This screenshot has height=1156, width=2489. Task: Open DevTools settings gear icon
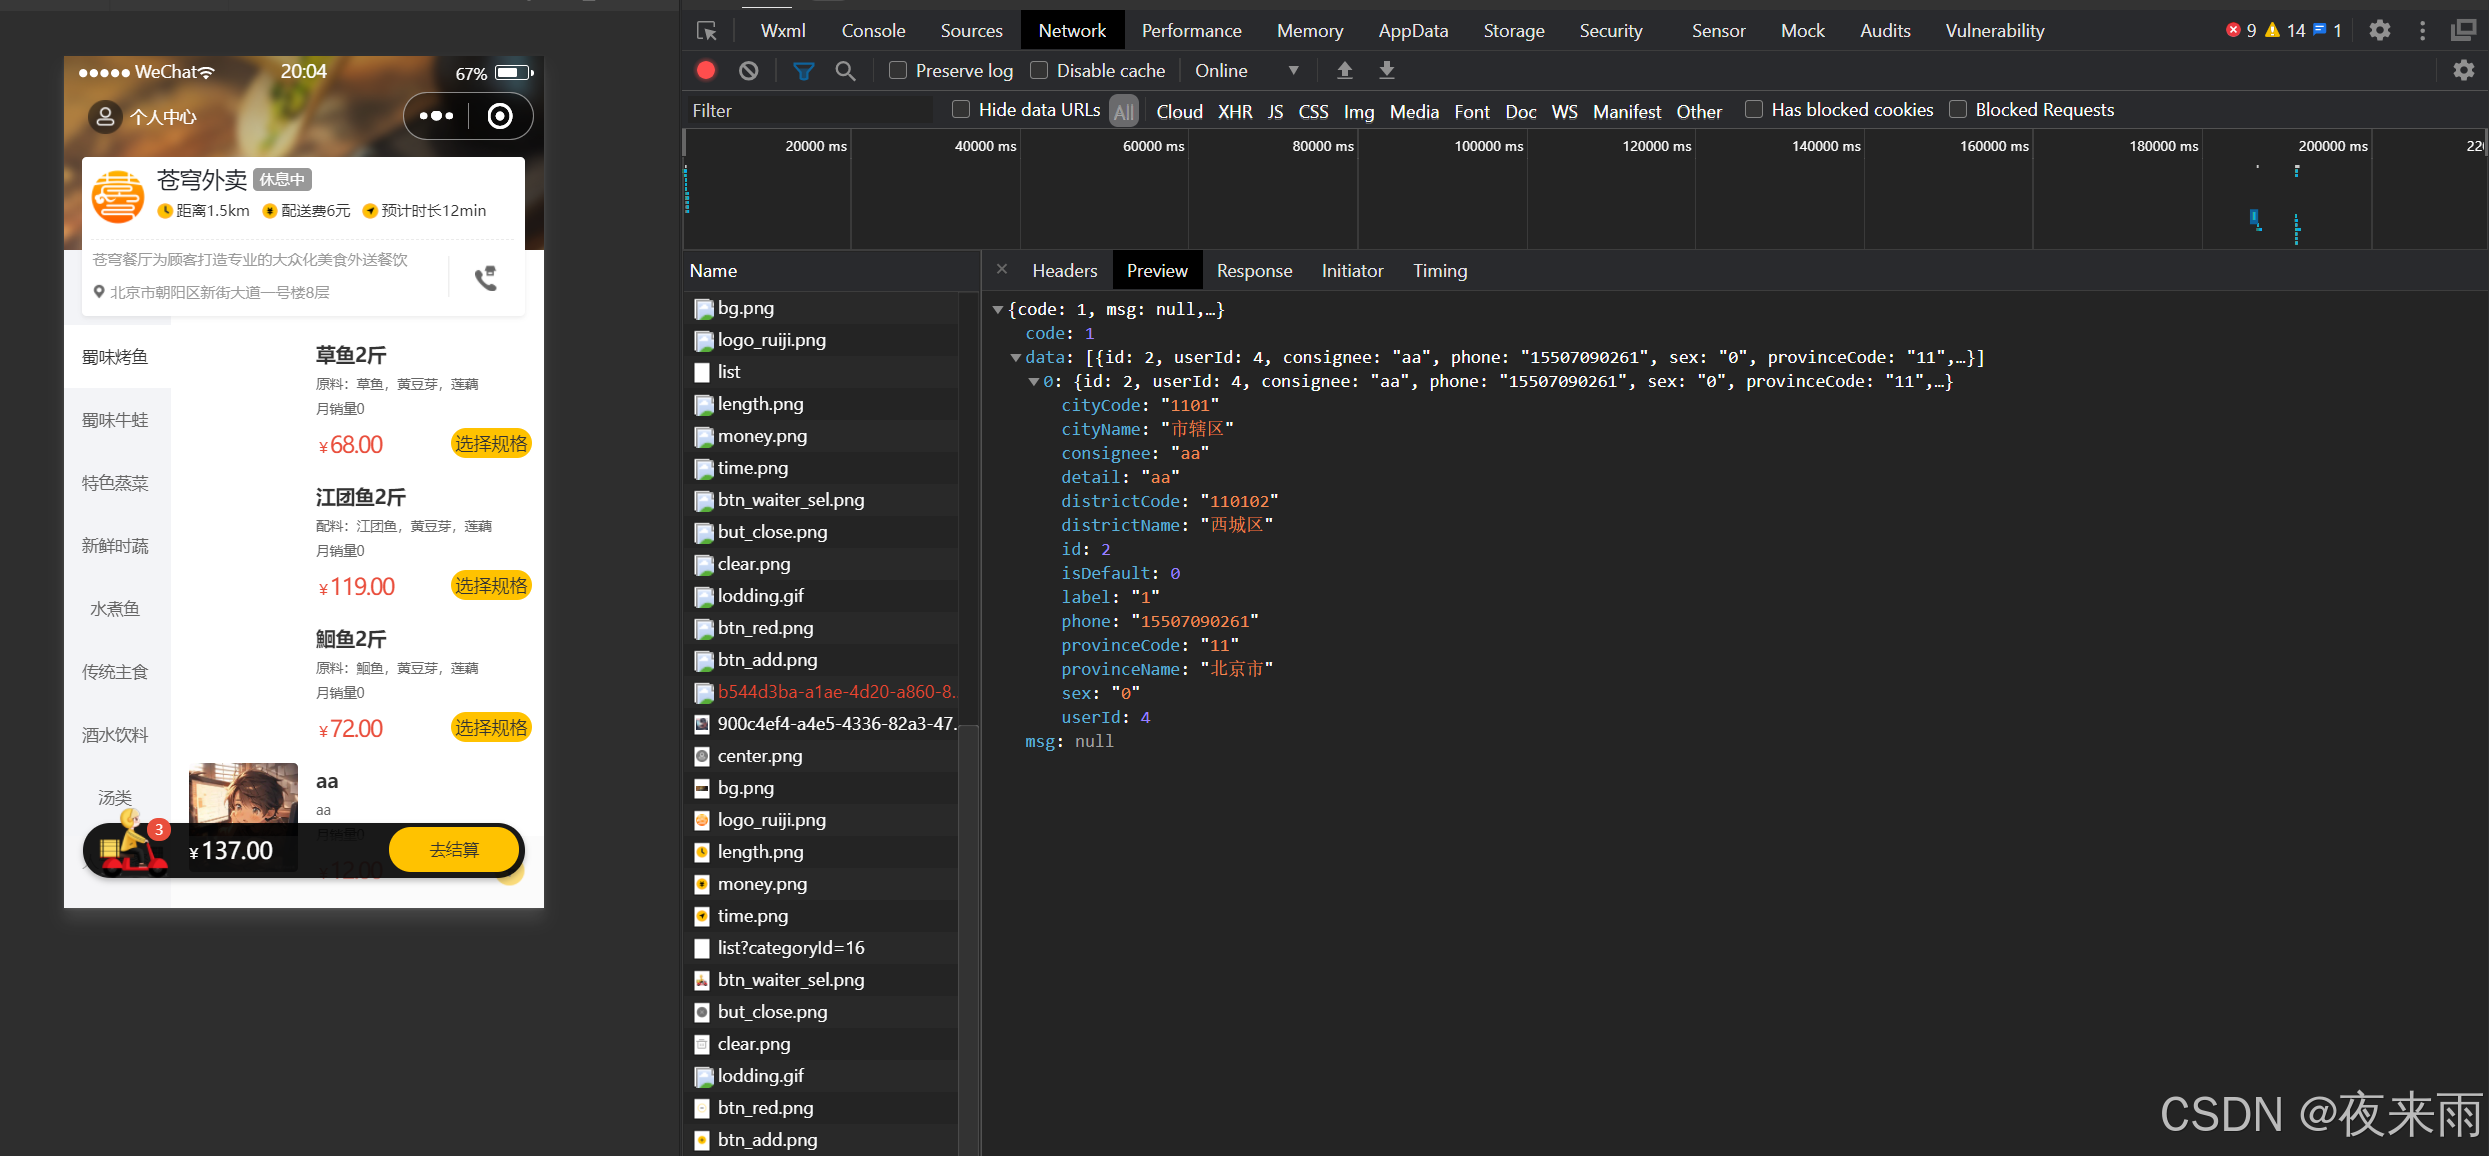[x=2380, y=30]
